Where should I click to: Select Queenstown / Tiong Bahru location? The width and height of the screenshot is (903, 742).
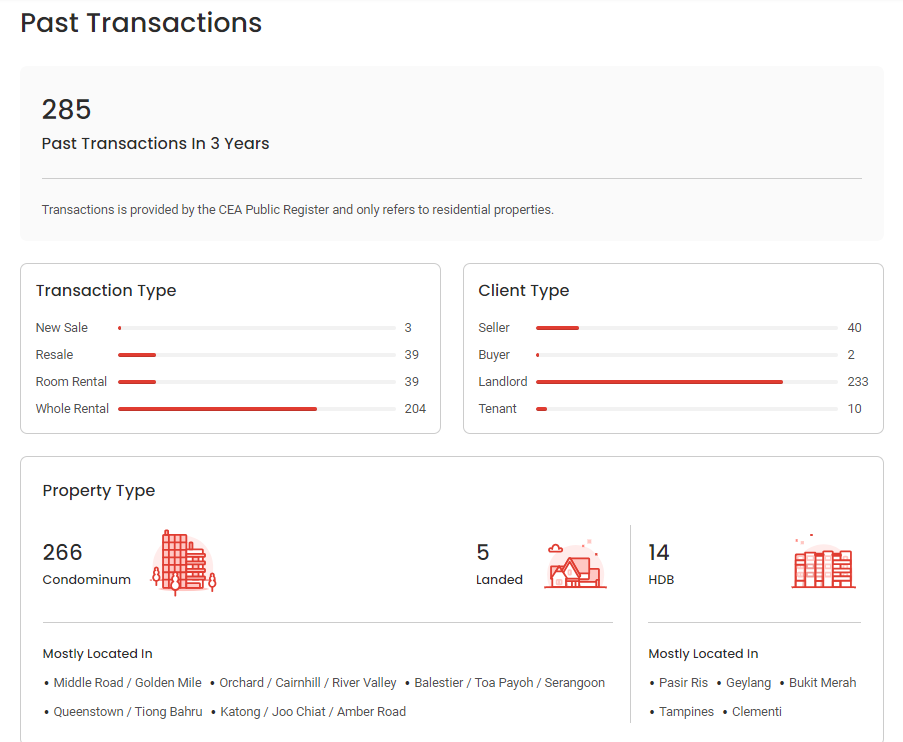128,712
